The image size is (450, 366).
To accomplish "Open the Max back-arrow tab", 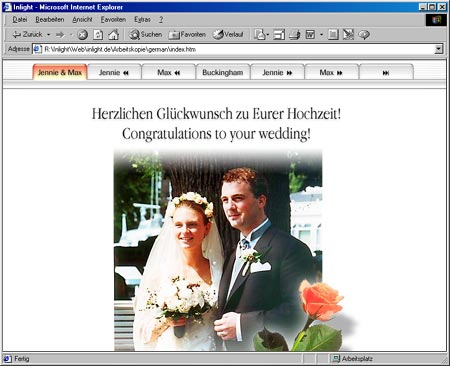I will pos(168,72).
